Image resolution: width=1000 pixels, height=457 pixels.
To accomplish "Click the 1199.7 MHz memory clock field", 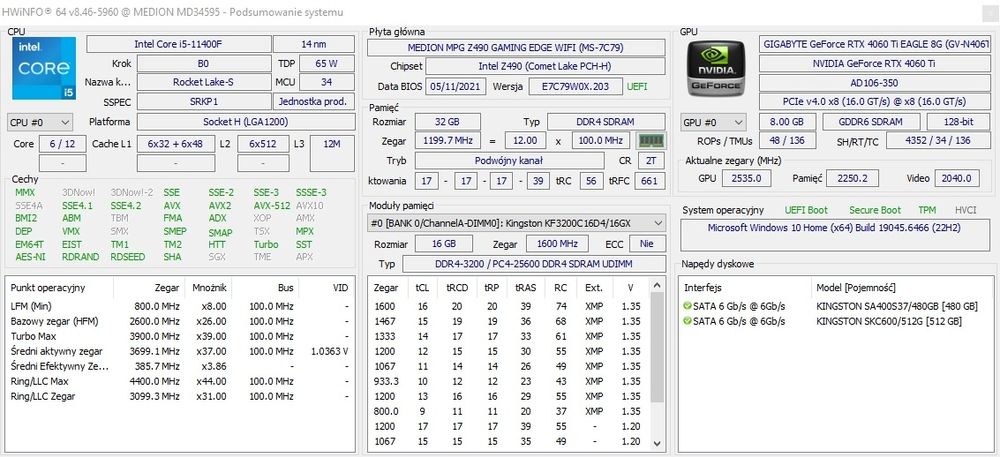I will click(448, 140).
